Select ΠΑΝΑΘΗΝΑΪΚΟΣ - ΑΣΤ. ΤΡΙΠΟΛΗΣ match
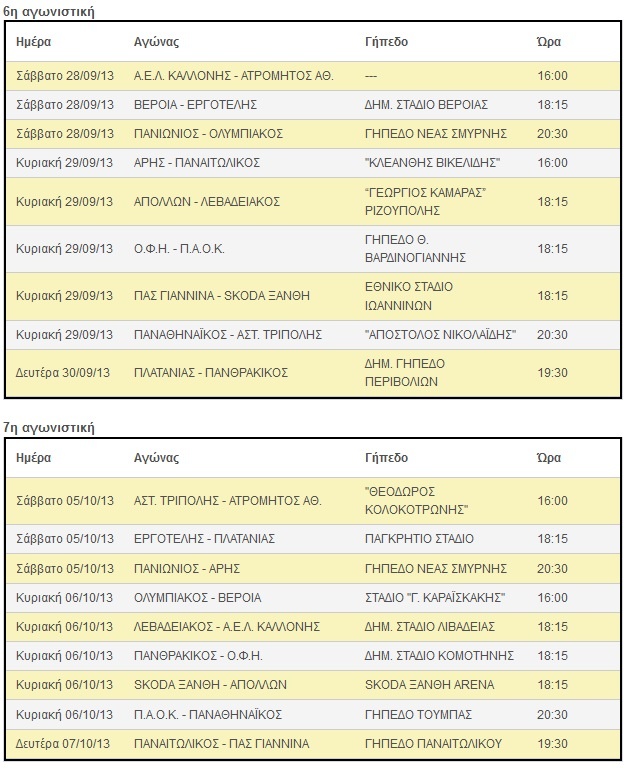This screenshot has height=768, width=630. [228, 335]
